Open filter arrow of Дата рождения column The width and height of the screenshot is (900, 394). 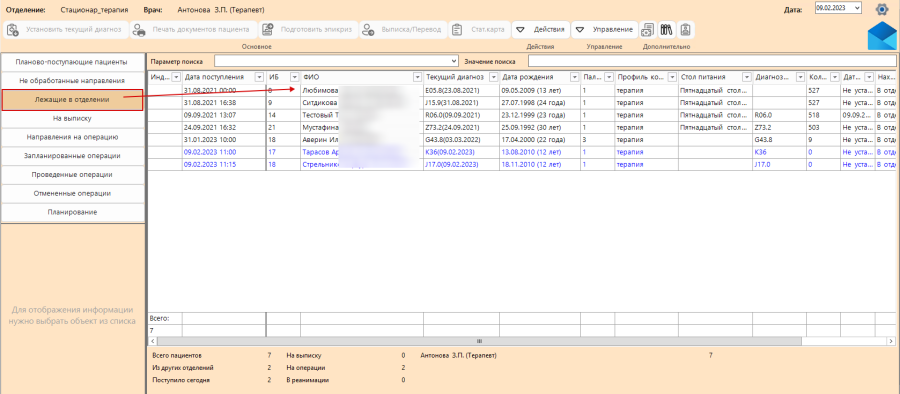click(574, 77)
